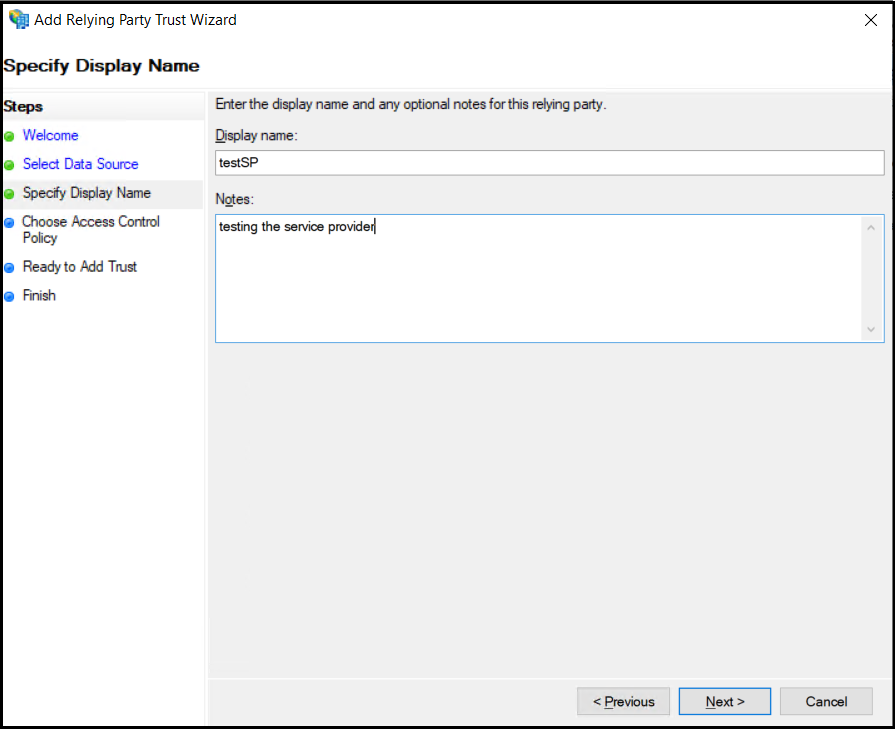Click the wizard title bar icon

click(19, 19)
